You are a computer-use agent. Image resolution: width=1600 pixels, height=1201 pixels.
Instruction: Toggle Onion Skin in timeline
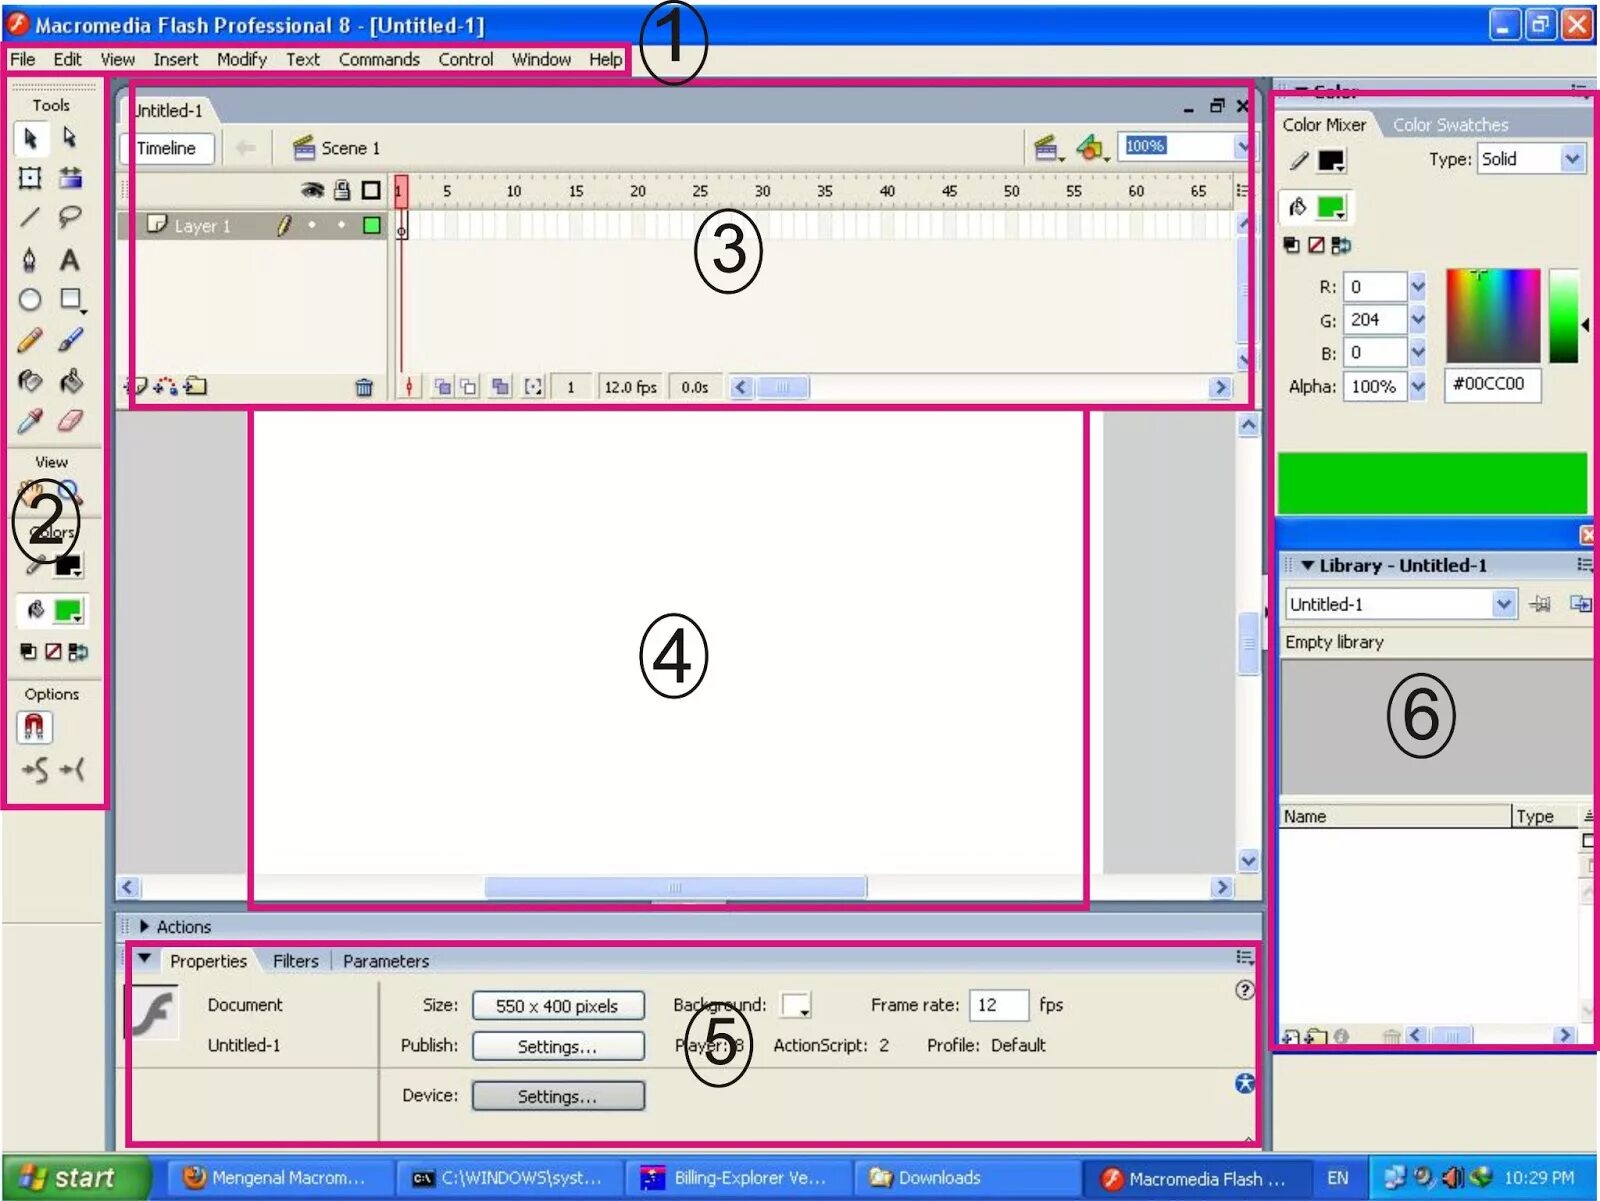441,387
